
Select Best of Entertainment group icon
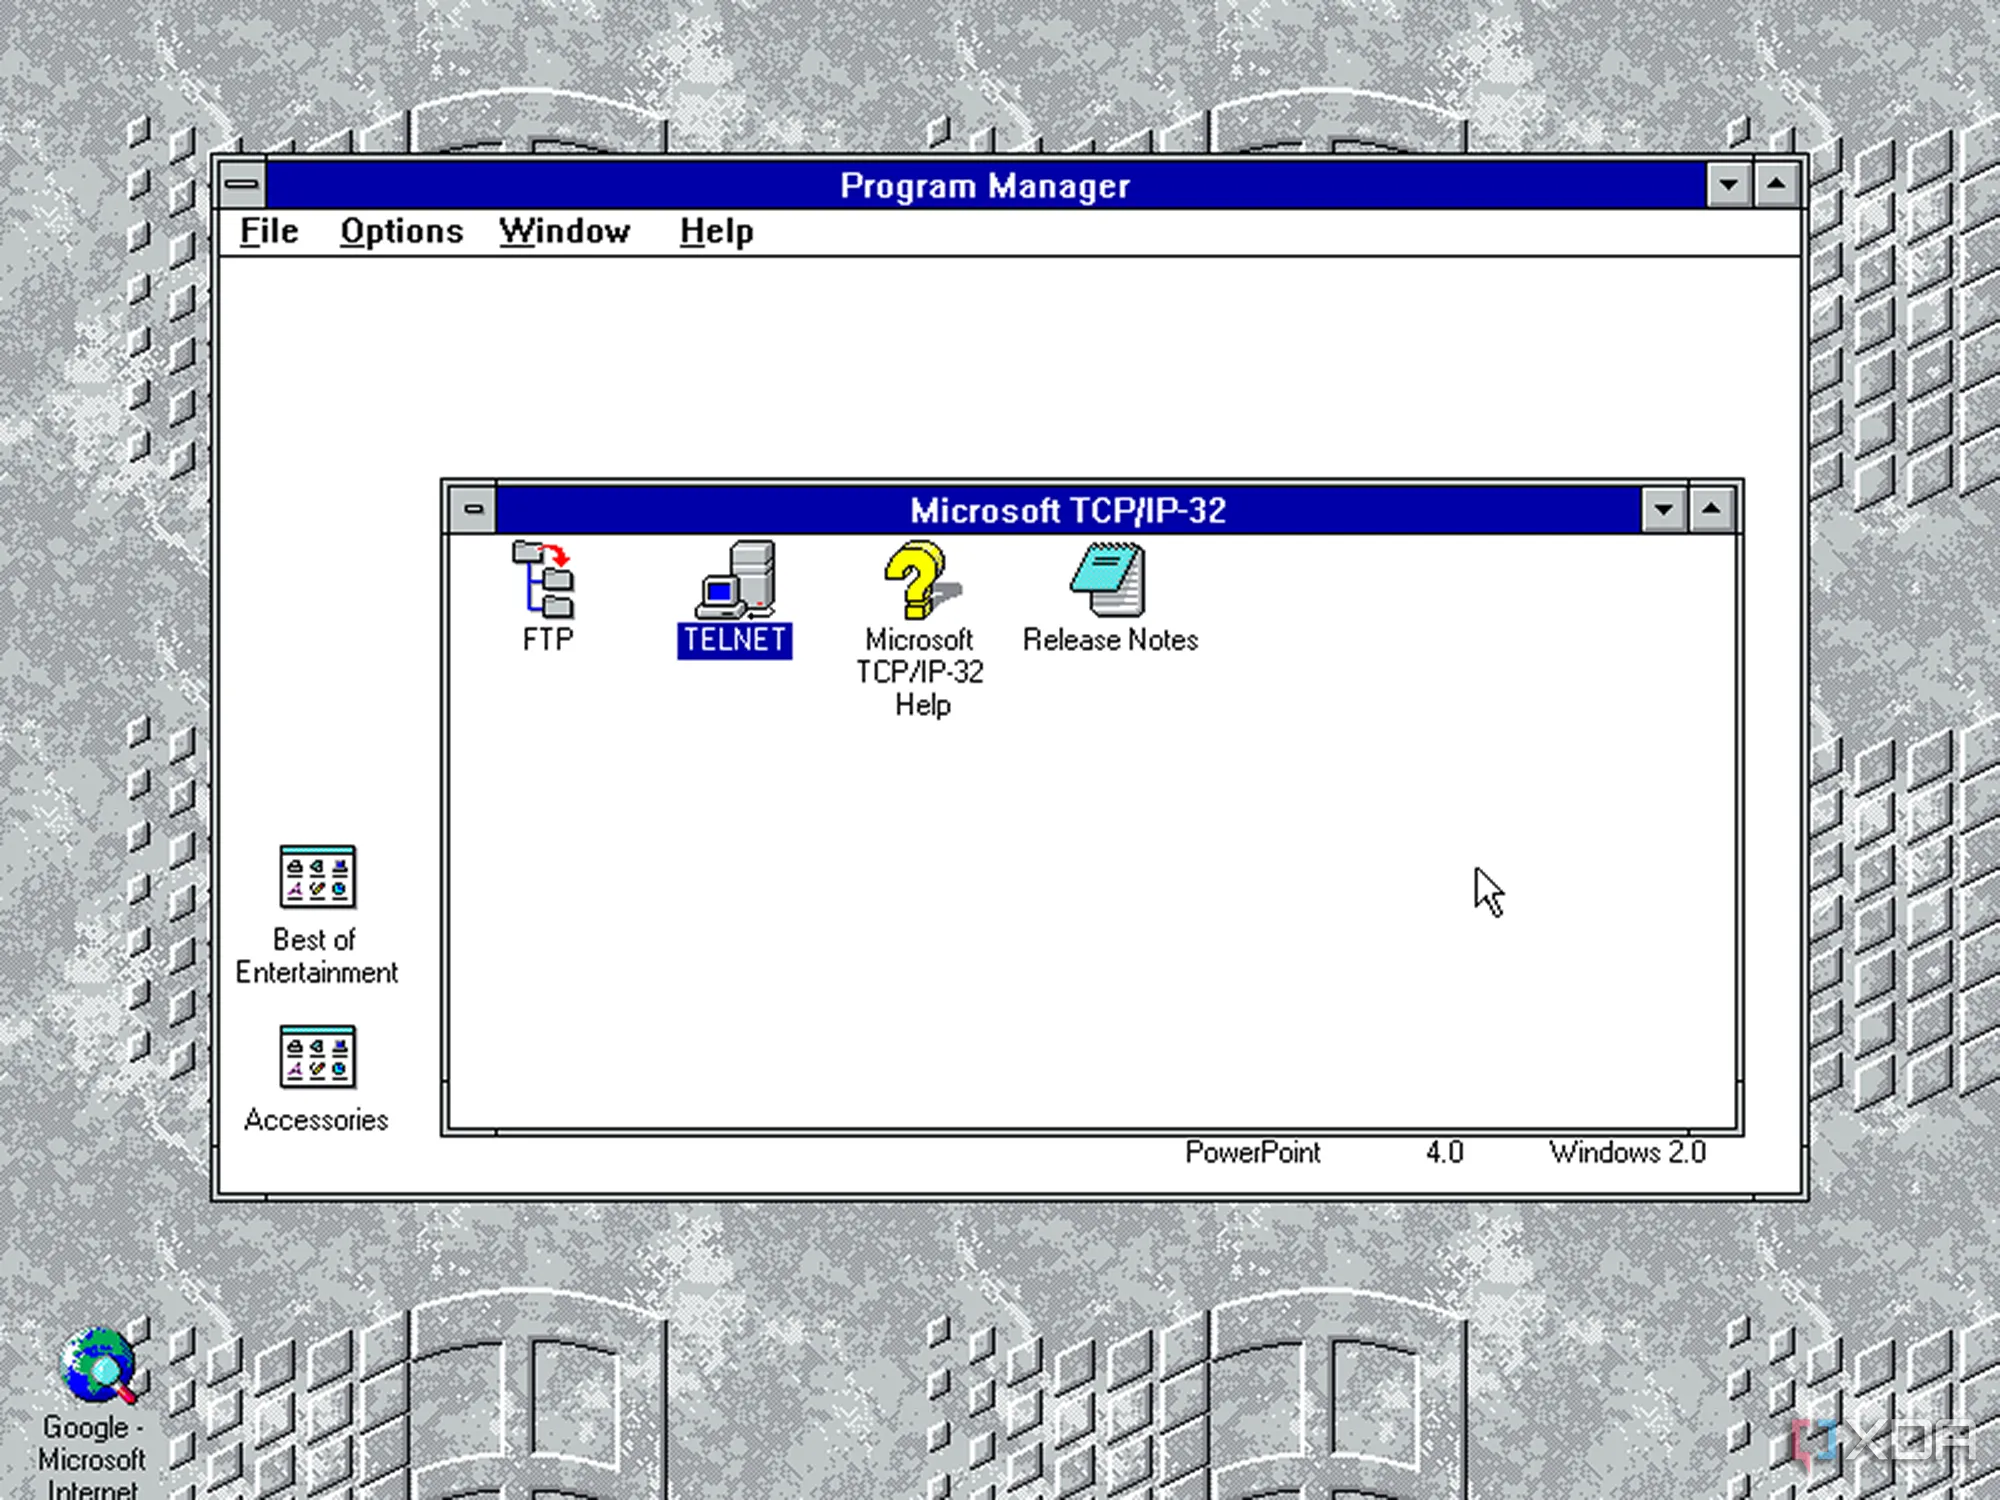click(x=317, y=877)
